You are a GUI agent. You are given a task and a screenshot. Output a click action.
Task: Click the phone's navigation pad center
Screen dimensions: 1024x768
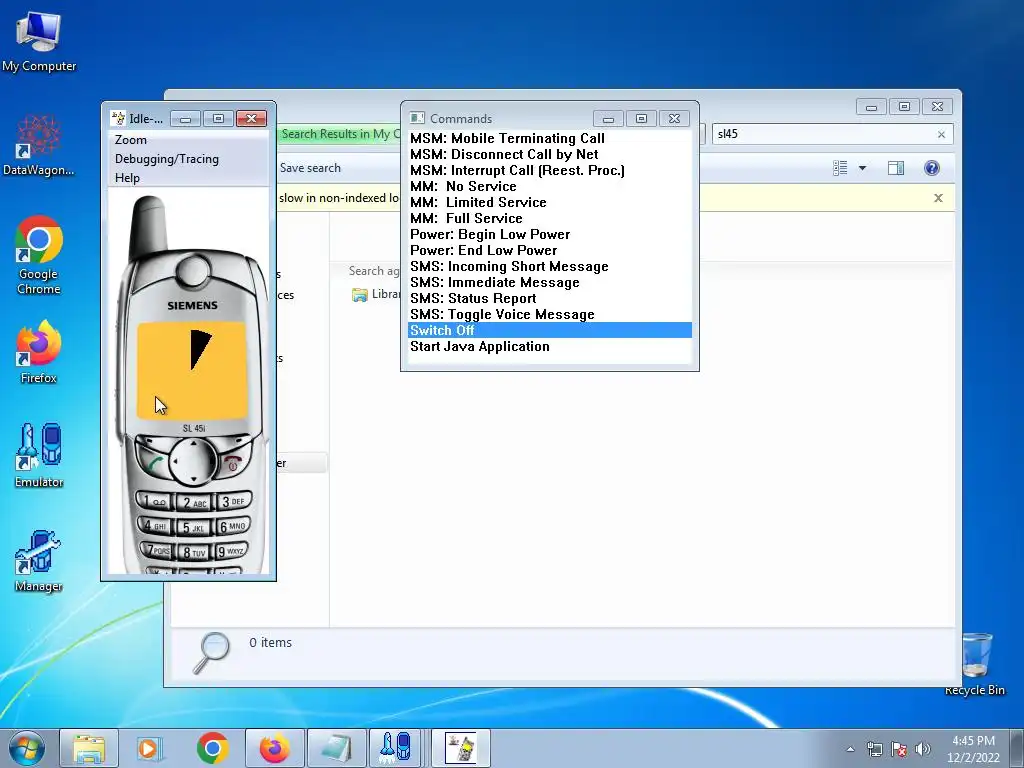(x=193, y=461)
